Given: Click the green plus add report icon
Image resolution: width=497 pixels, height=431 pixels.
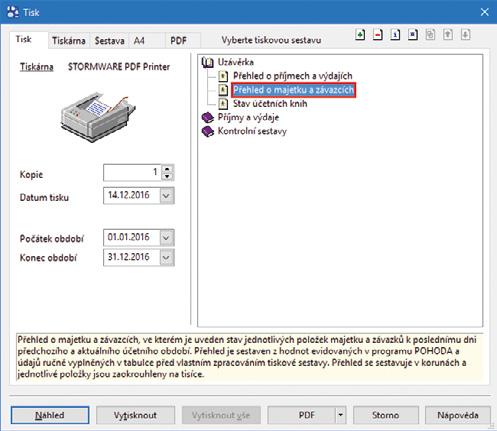Looking at the screenshot, I should (x=360, y=35).
